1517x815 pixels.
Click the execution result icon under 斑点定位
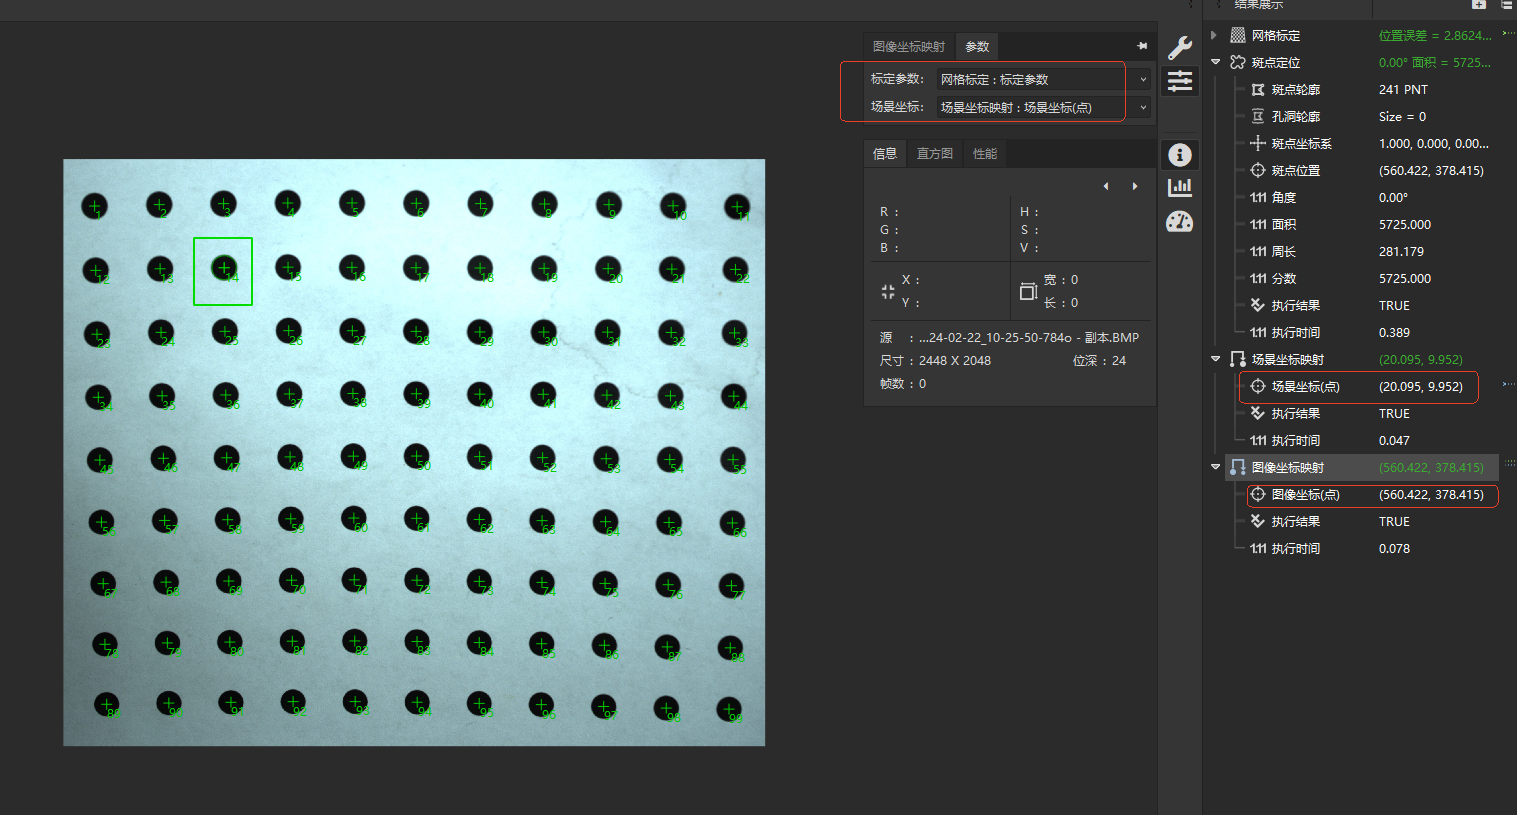(x=1258, y=305)
